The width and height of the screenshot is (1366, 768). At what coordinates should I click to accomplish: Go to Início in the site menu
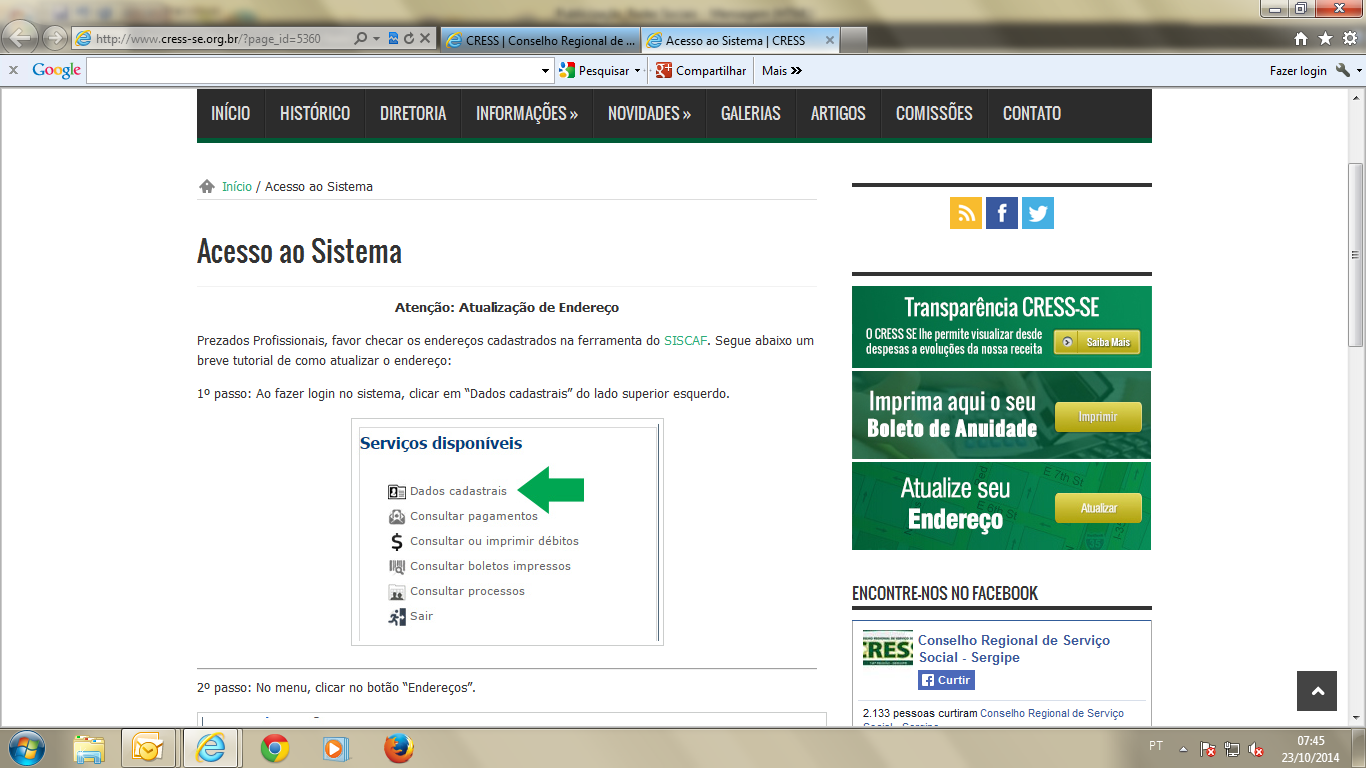point(231,113)
